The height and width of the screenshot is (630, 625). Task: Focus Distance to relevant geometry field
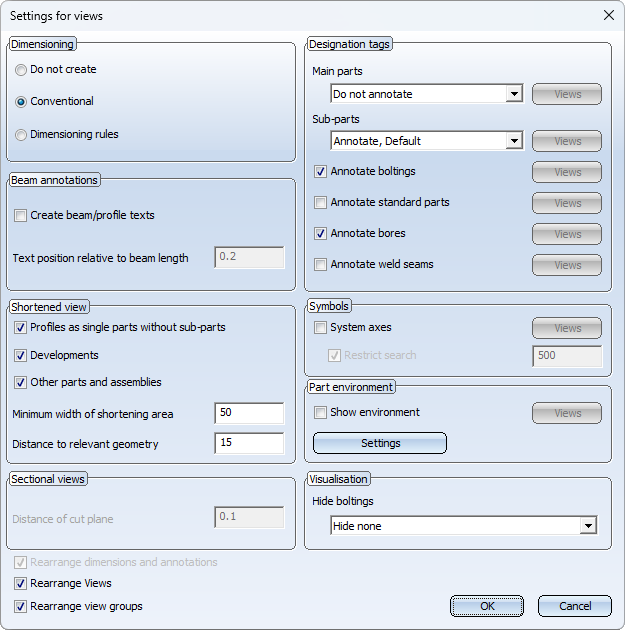[x=249, y=443]
